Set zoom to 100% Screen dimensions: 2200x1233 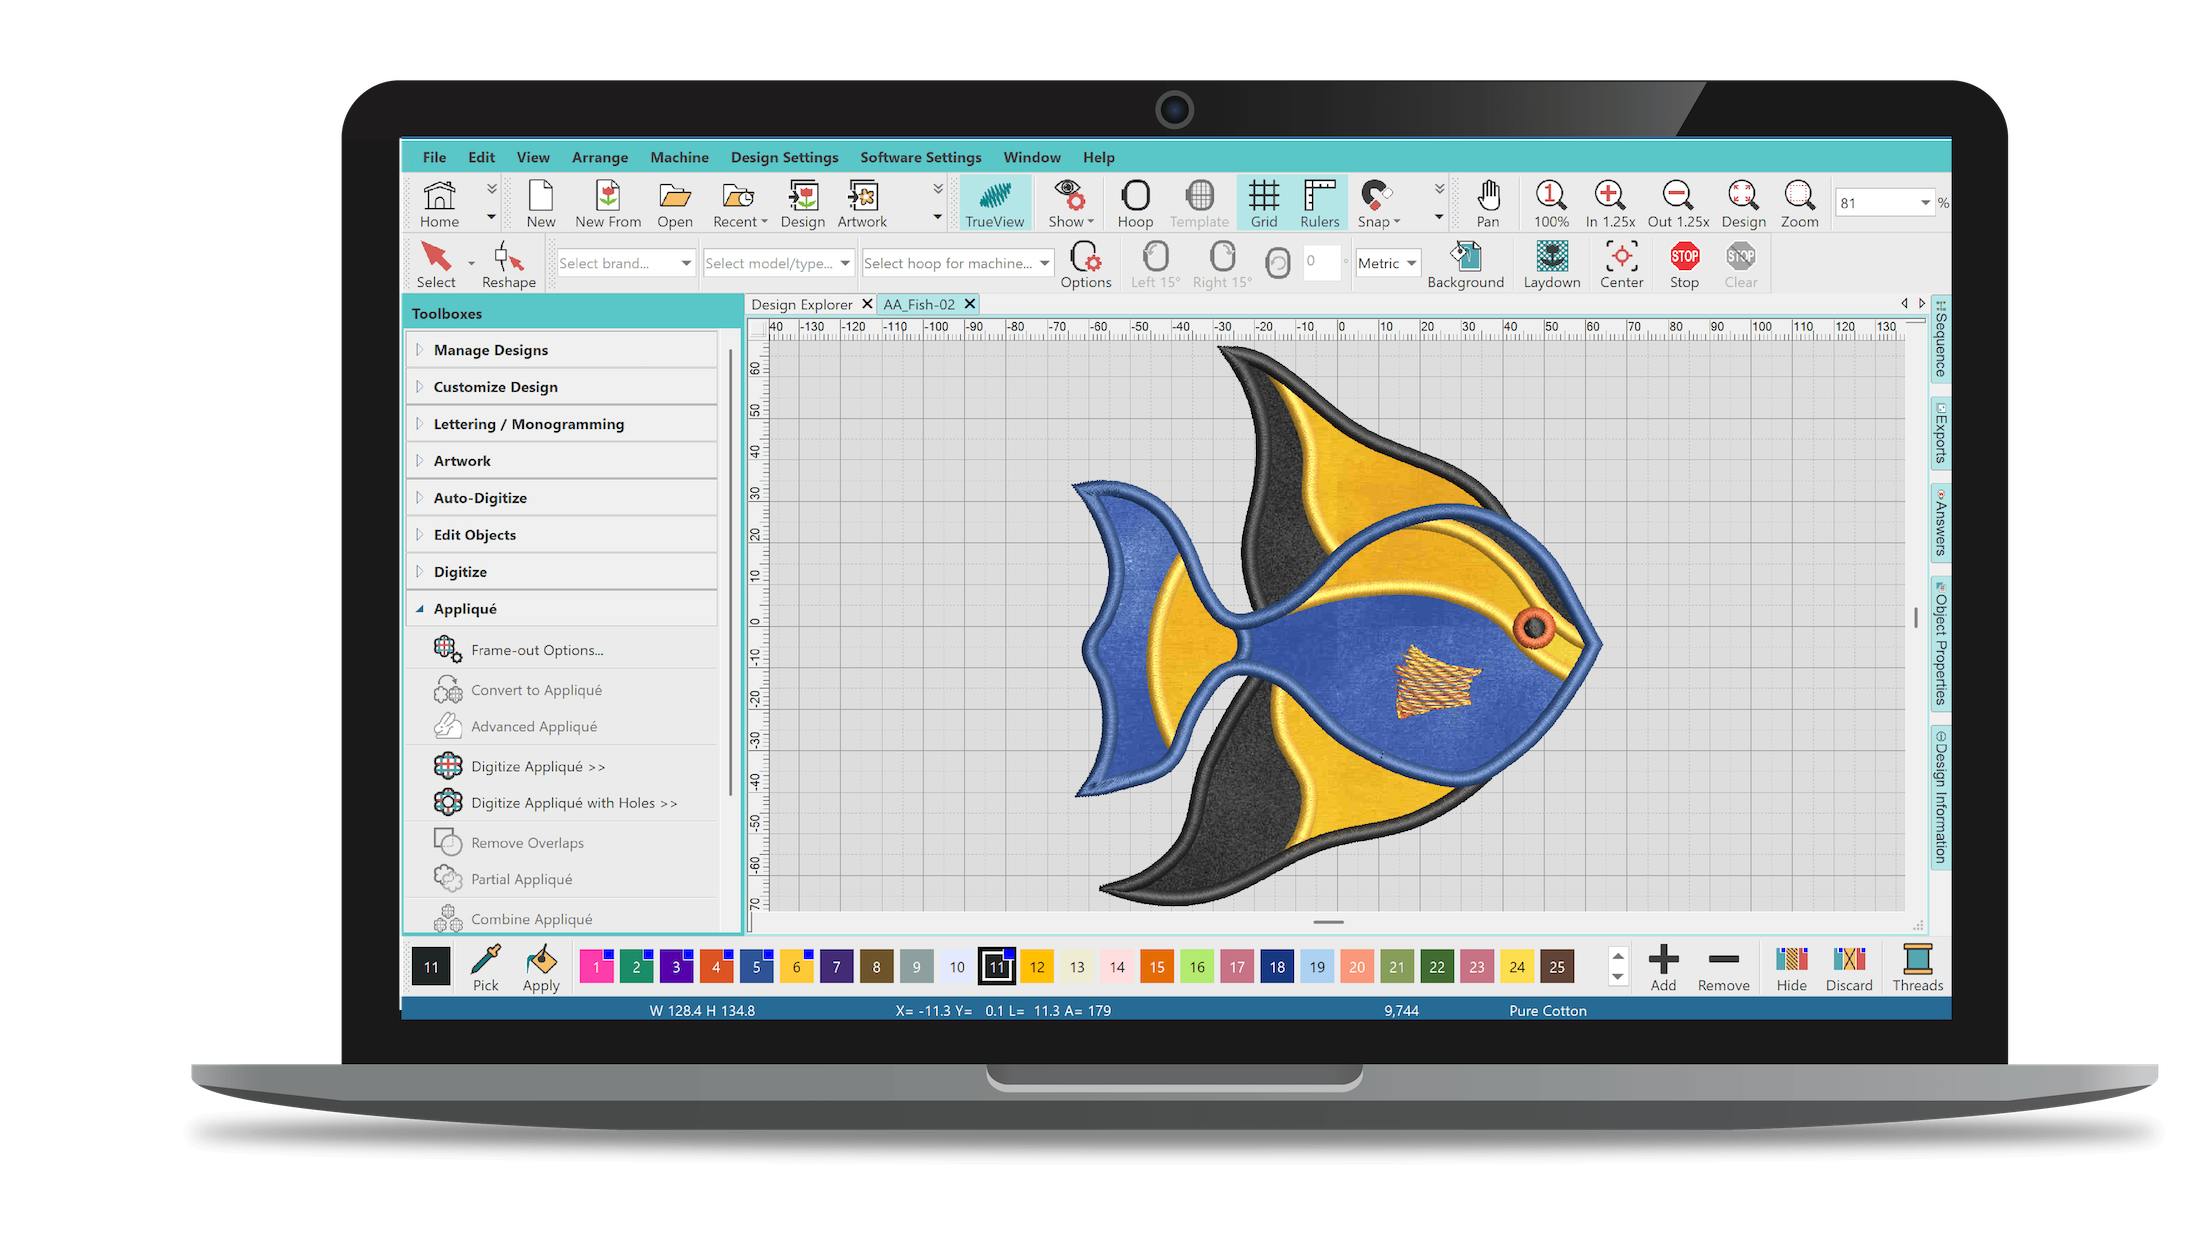coord(1551,204)
